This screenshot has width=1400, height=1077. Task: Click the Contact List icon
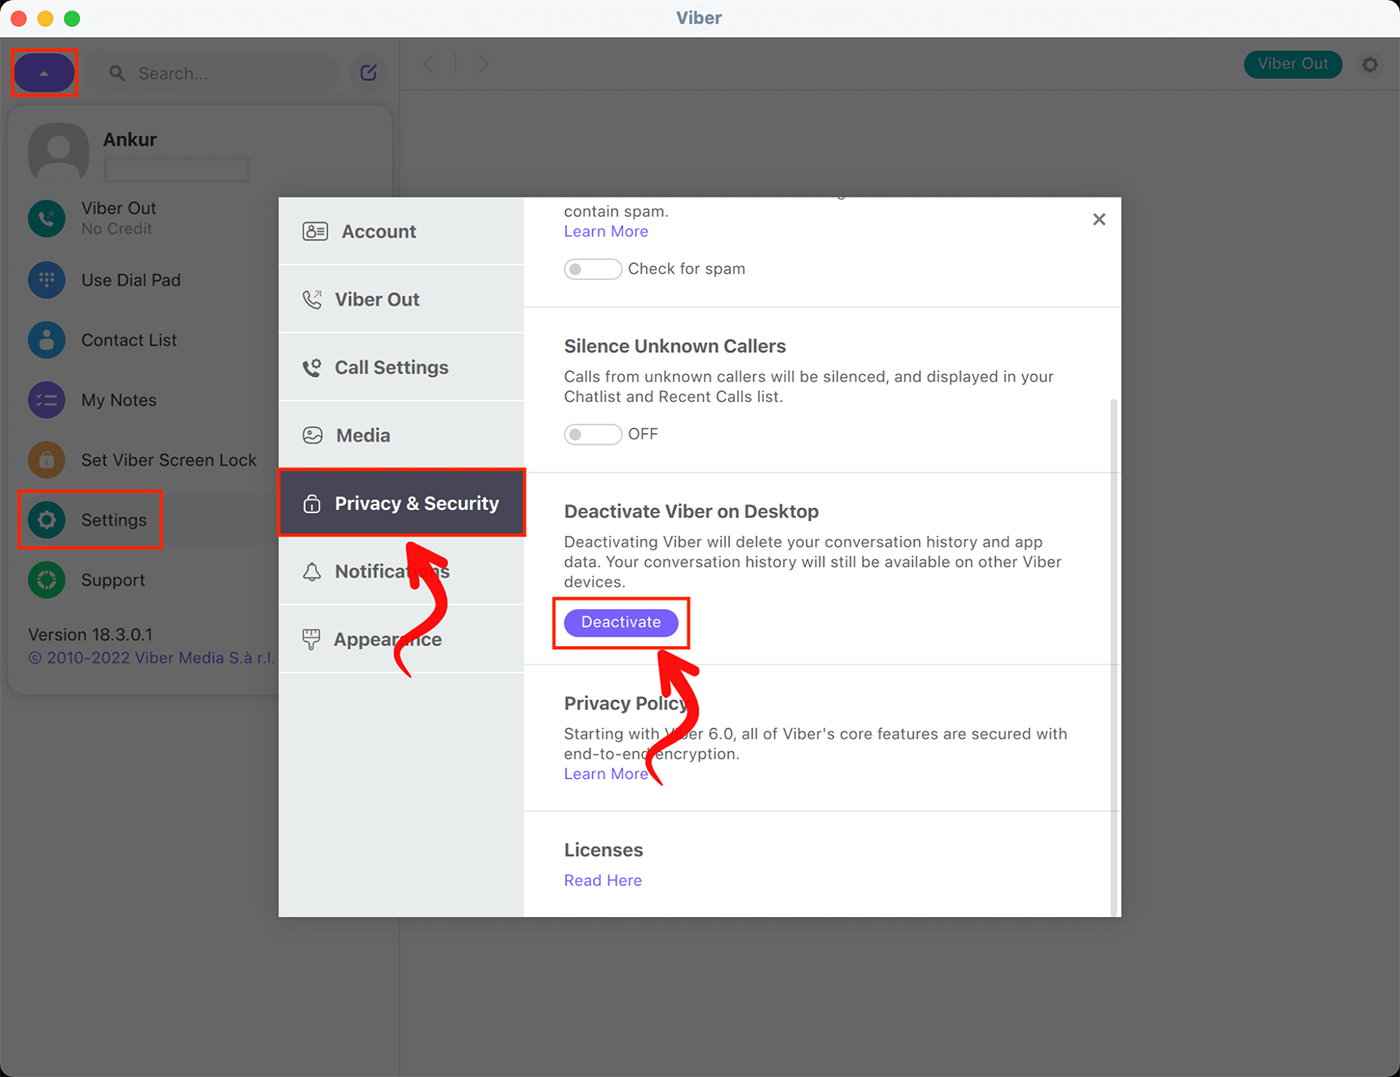pyautogui.click(x=47, y=340)
